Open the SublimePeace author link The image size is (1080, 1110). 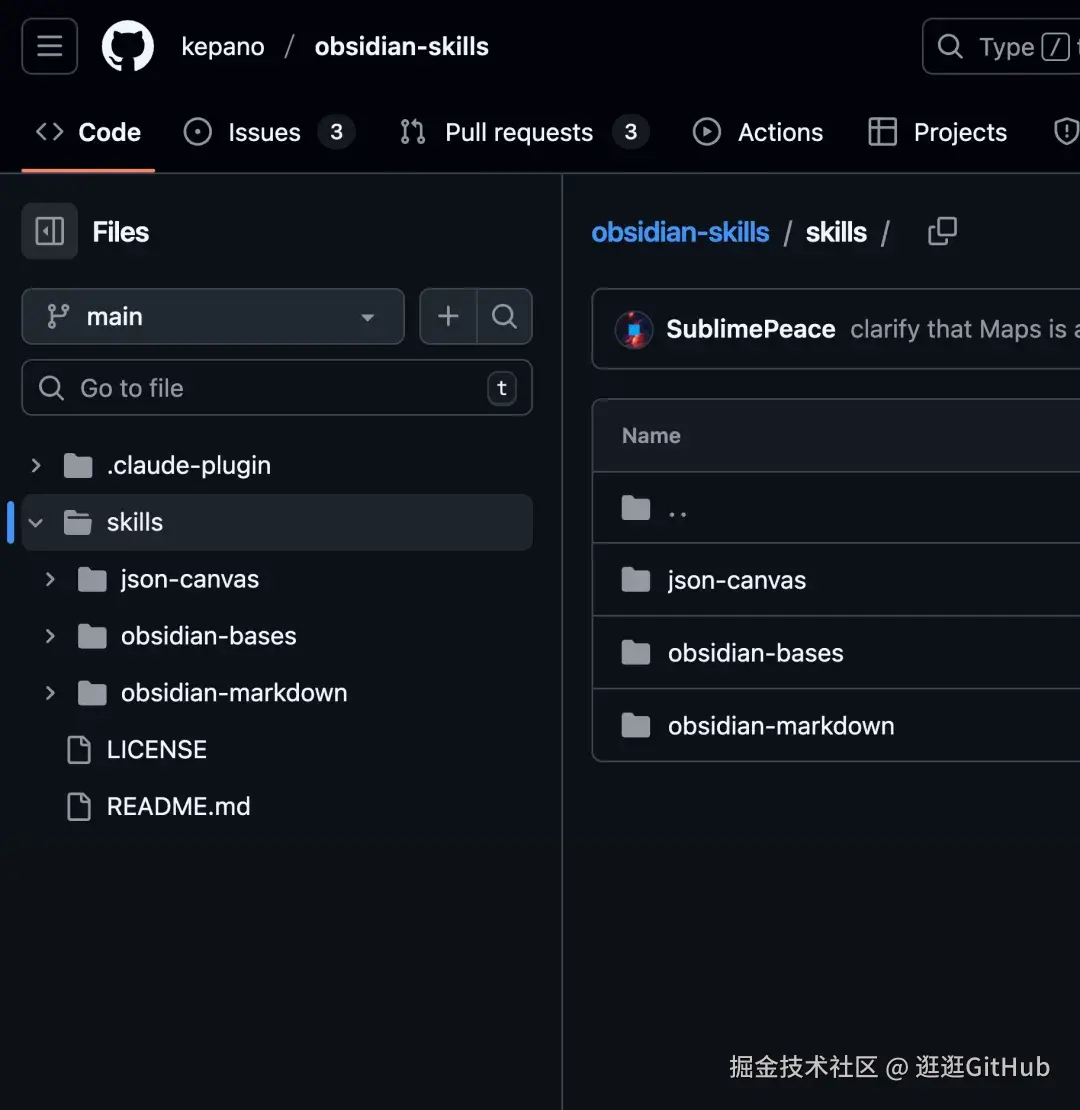(751, 329)
